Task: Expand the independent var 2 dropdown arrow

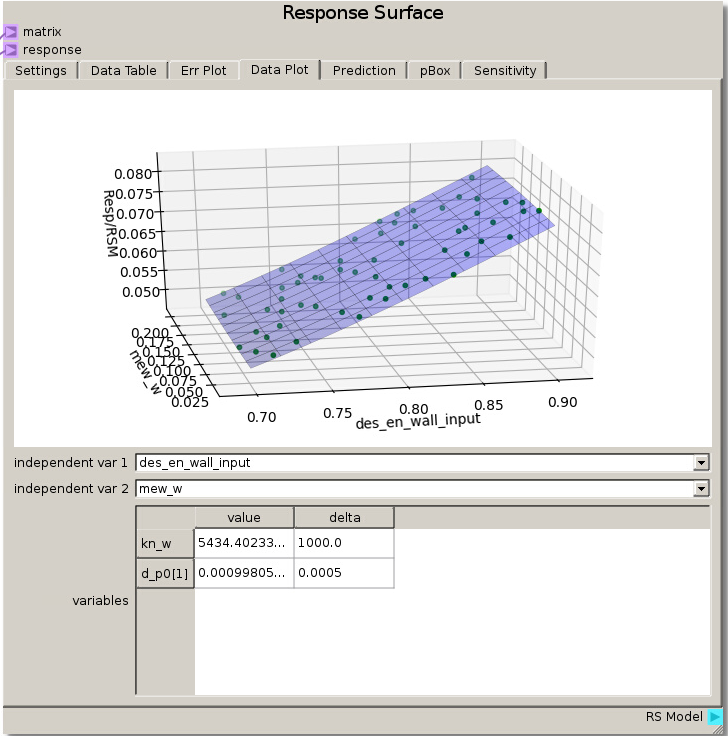Action: (x=701, y=489)
